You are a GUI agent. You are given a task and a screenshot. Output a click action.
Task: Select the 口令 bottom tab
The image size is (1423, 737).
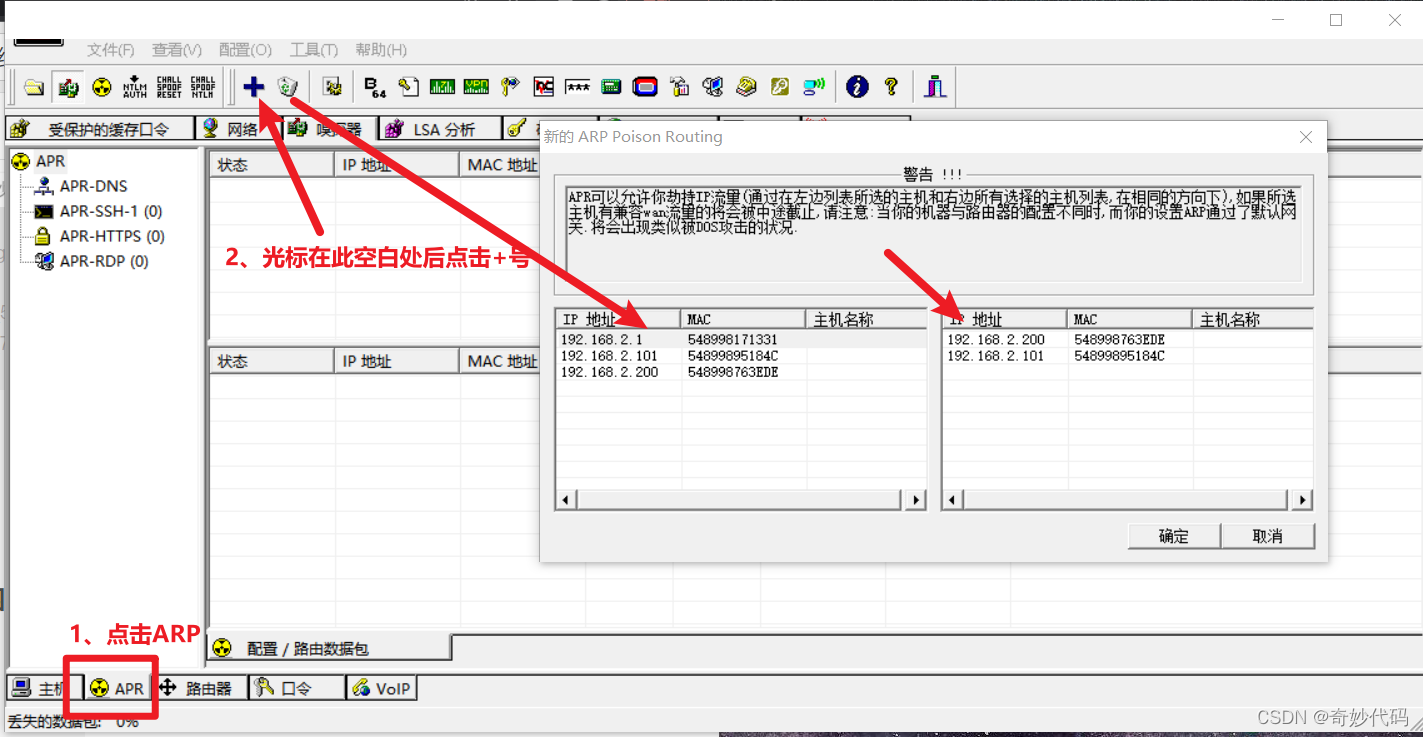pos(296,689)
